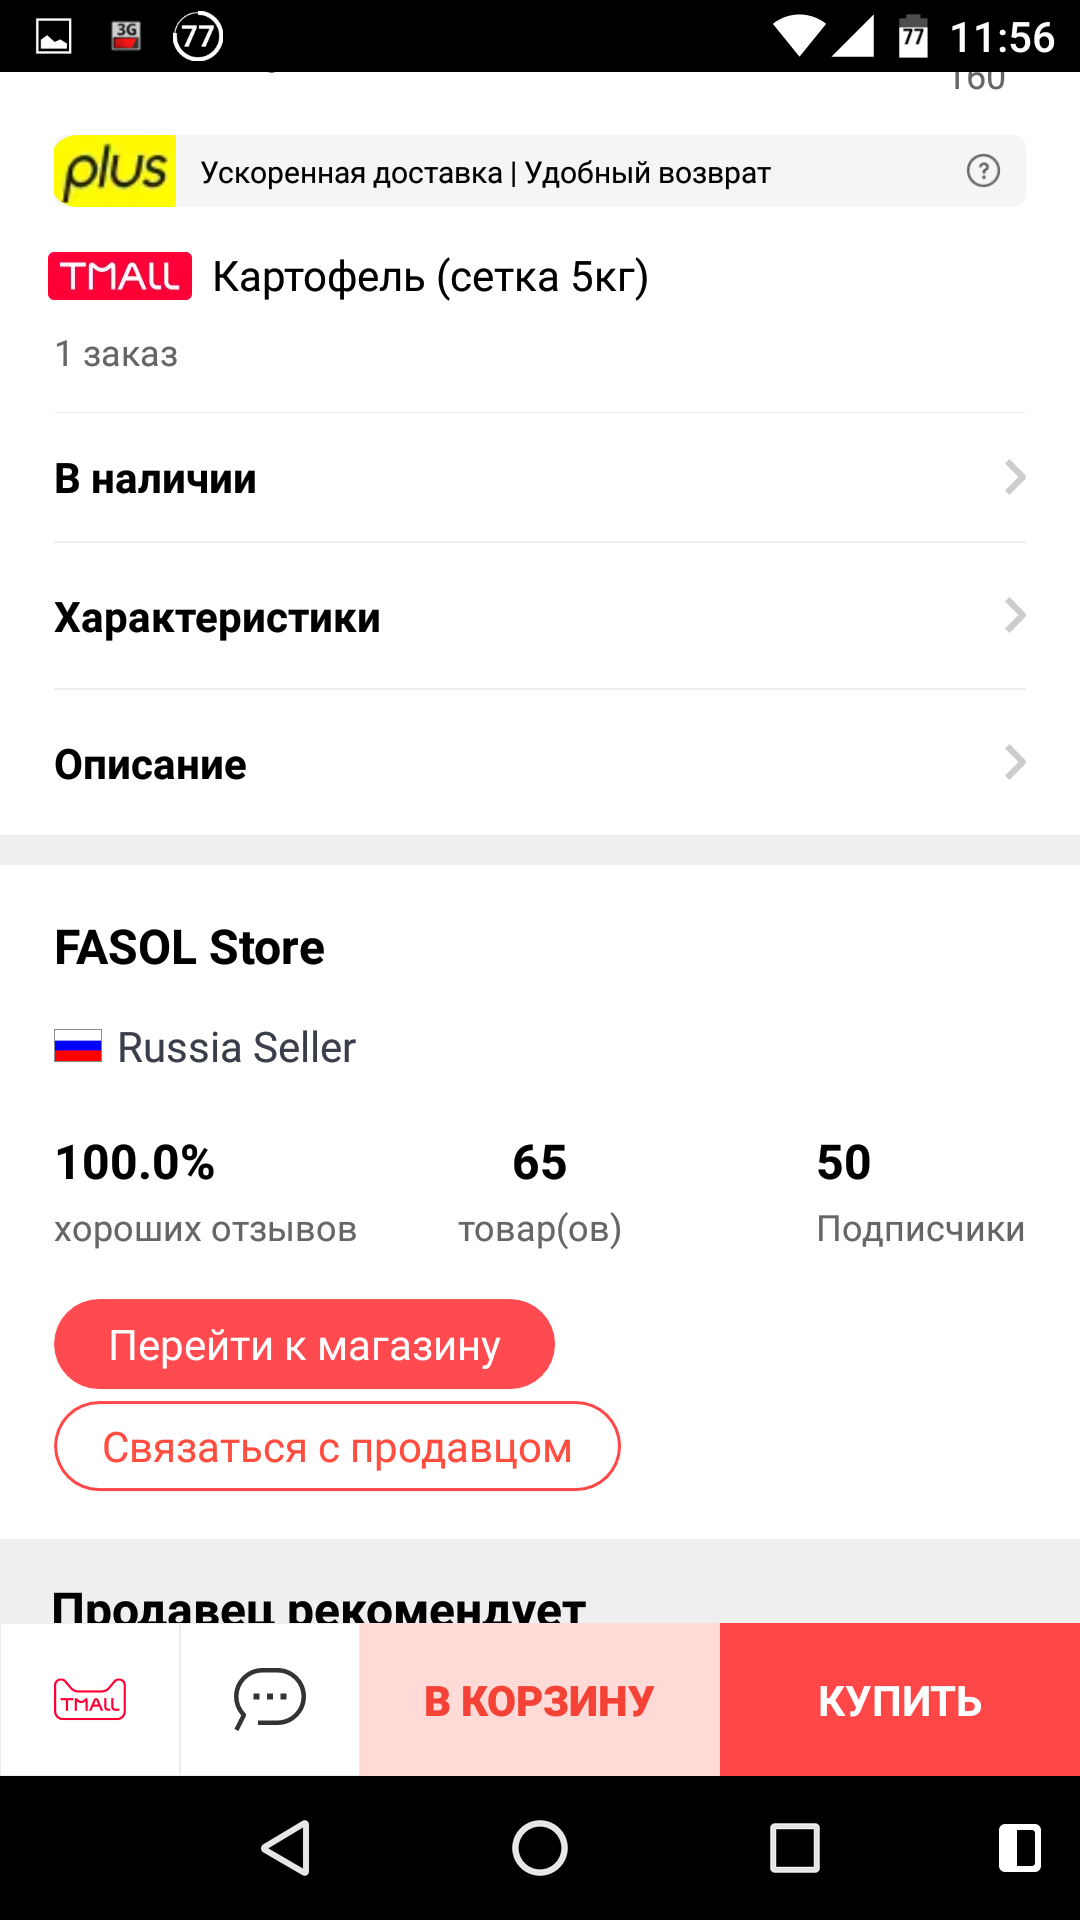Tap the red TMALL badge beside title
This screenshot has width=1080, height=1920.
(x=120, y=276)
